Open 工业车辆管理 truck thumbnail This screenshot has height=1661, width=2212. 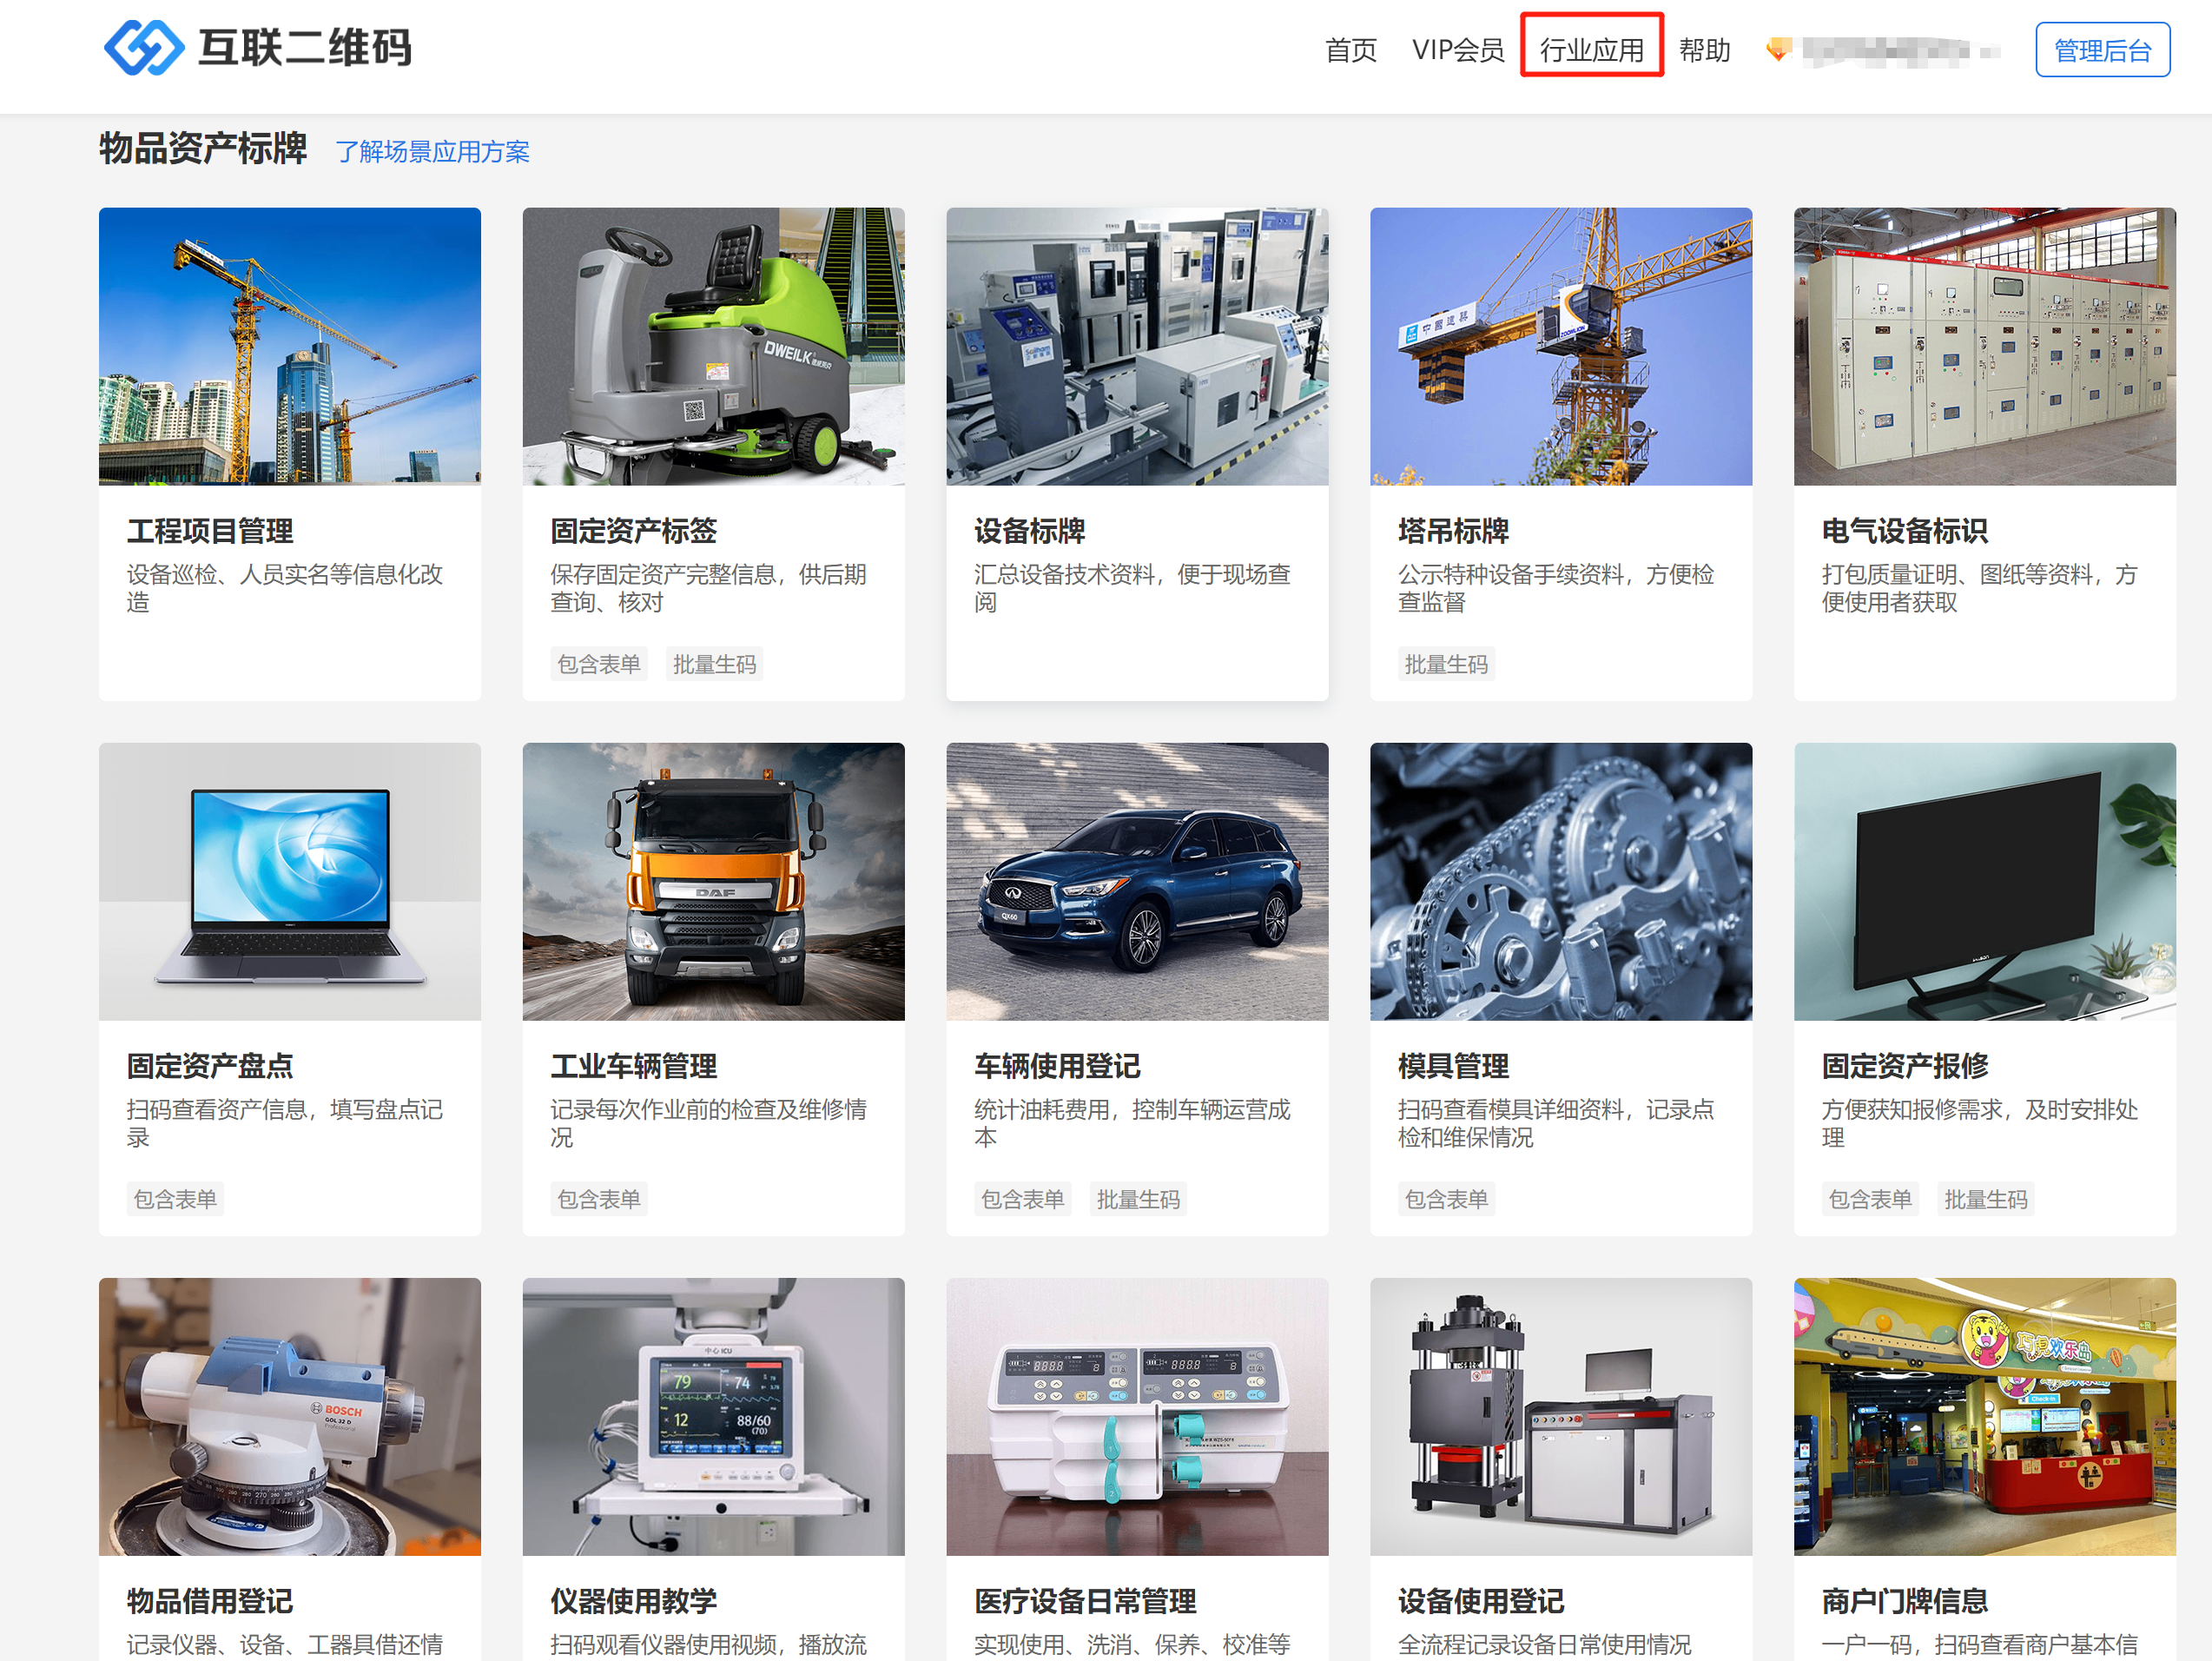(713, 881)
